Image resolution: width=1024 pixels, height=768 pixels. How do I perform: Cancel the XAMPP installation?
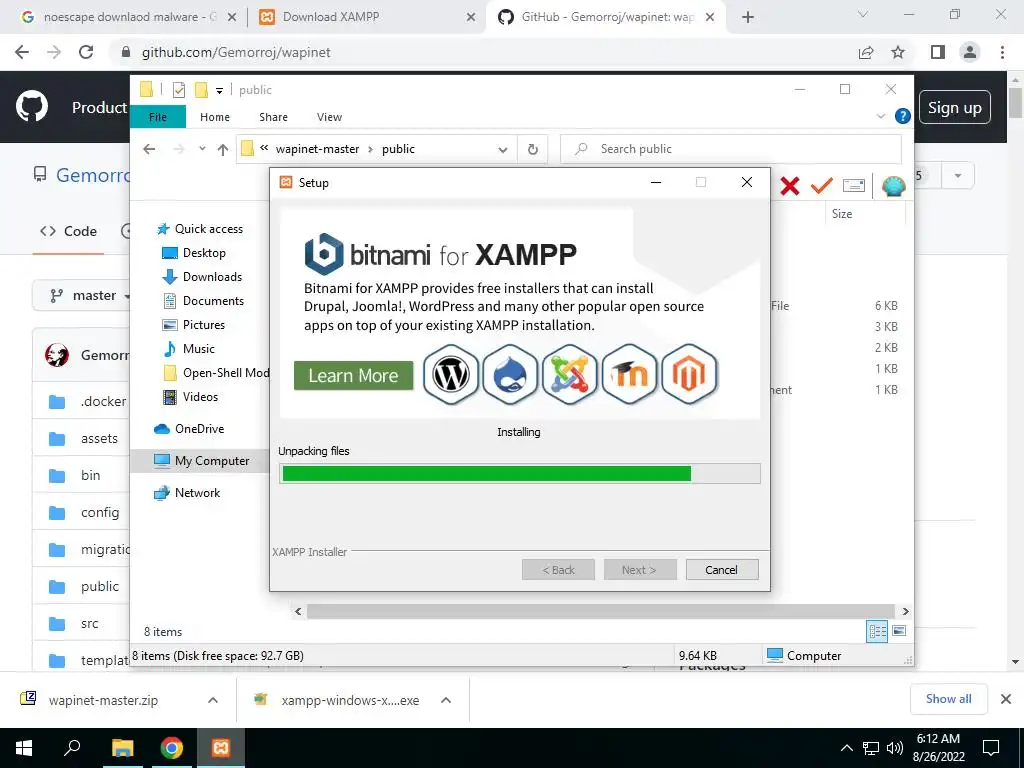click(x=722, y=569)
